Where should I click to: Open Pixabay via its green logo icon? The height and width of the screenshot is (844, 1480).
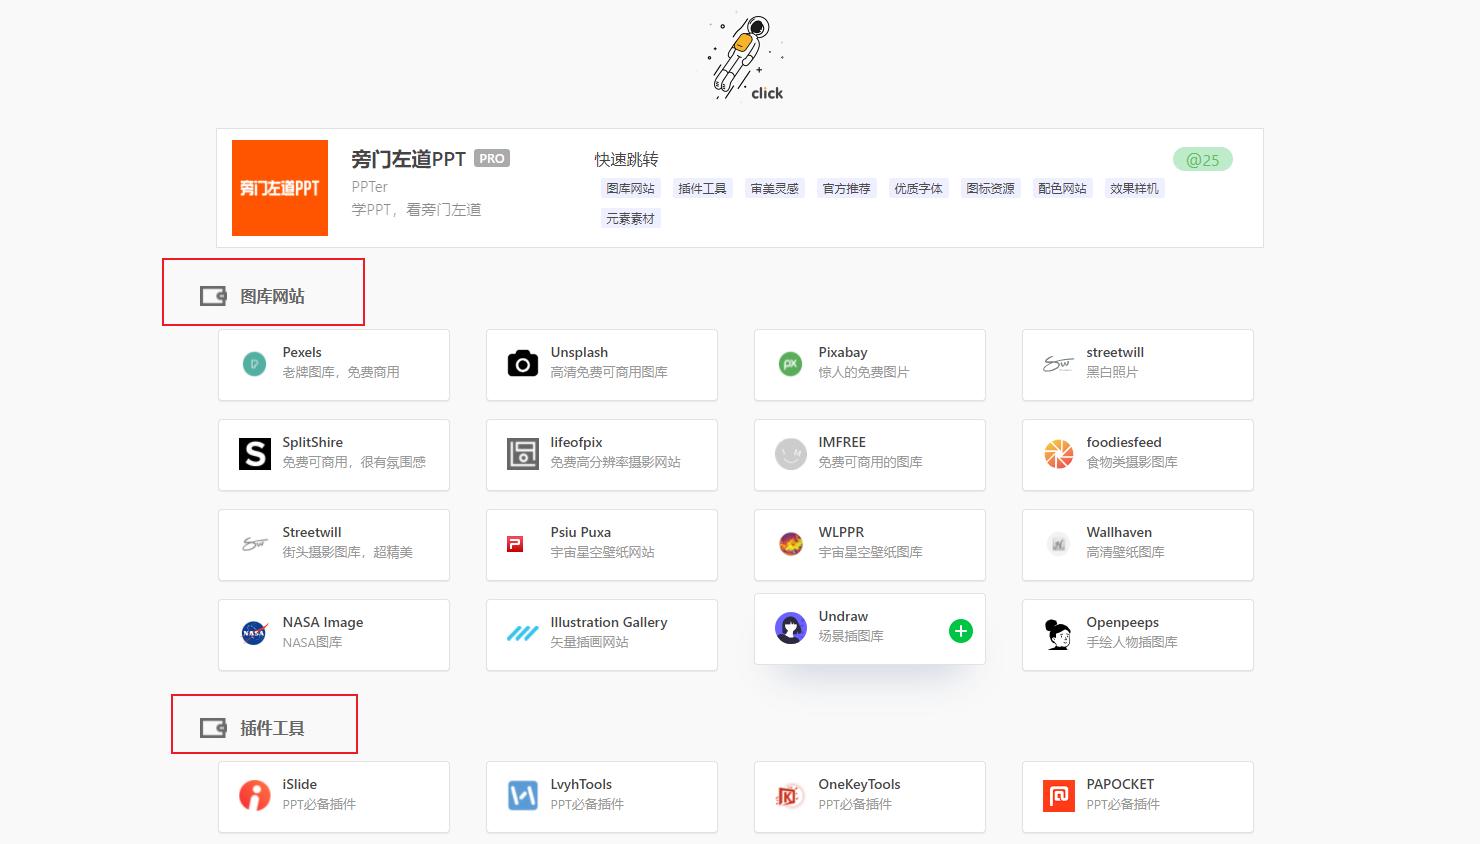coord(790,364)
